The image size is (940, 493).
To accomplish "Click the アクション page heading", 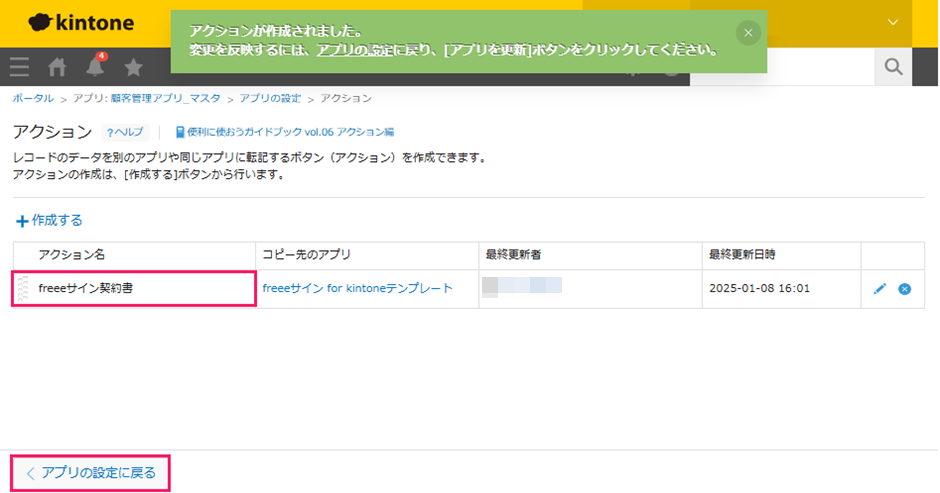I will point(53,132).
